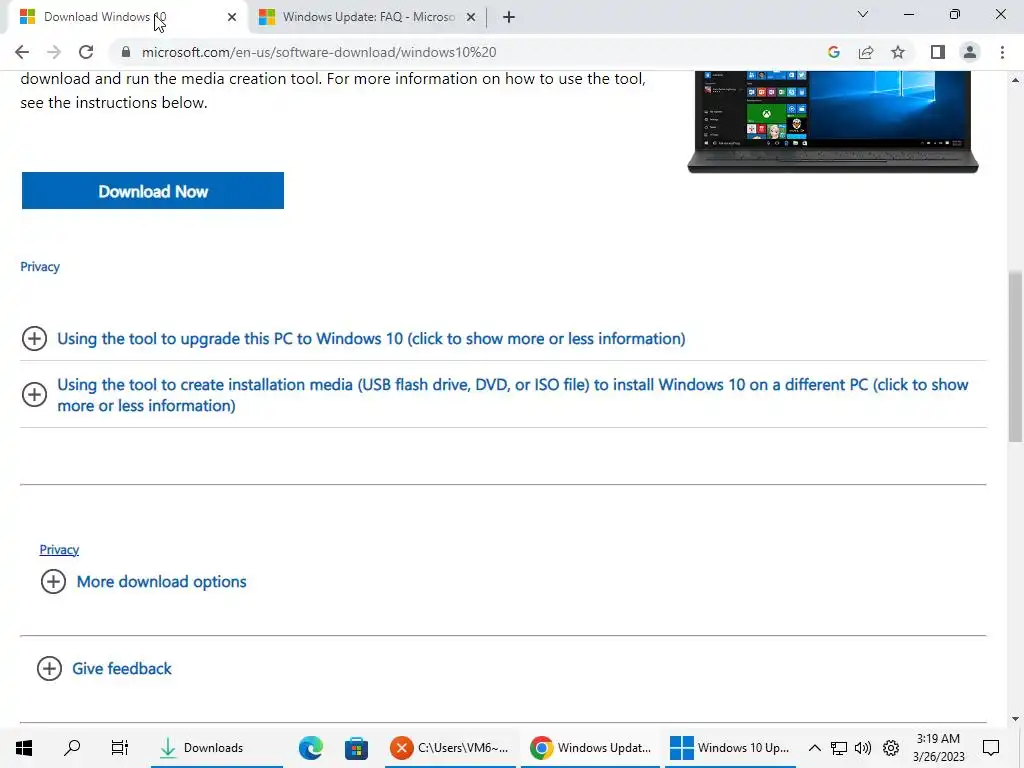Click 'Using the tool to create installation media' link
The width and height of the screenshot is (1024, 768).
[513, 394]
